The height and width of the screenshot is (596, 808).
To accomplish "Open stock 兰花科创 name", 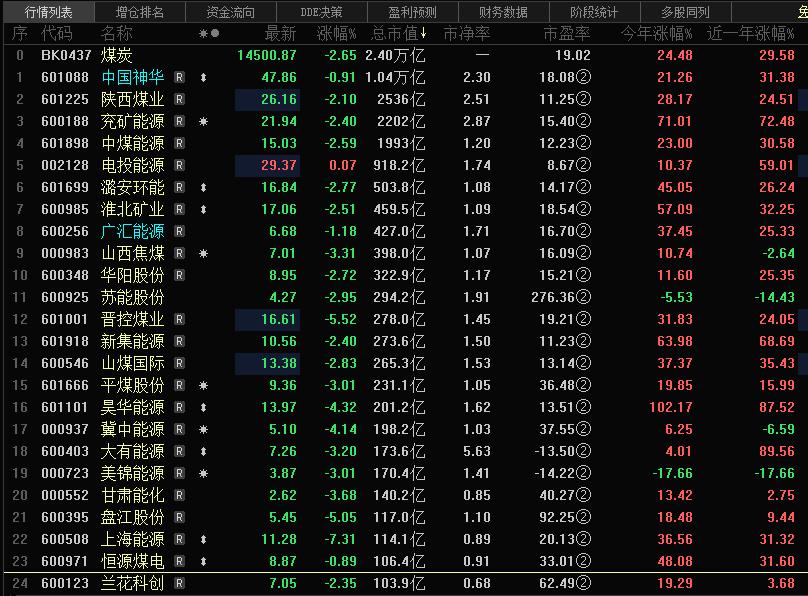I will [x=133, y=583].
